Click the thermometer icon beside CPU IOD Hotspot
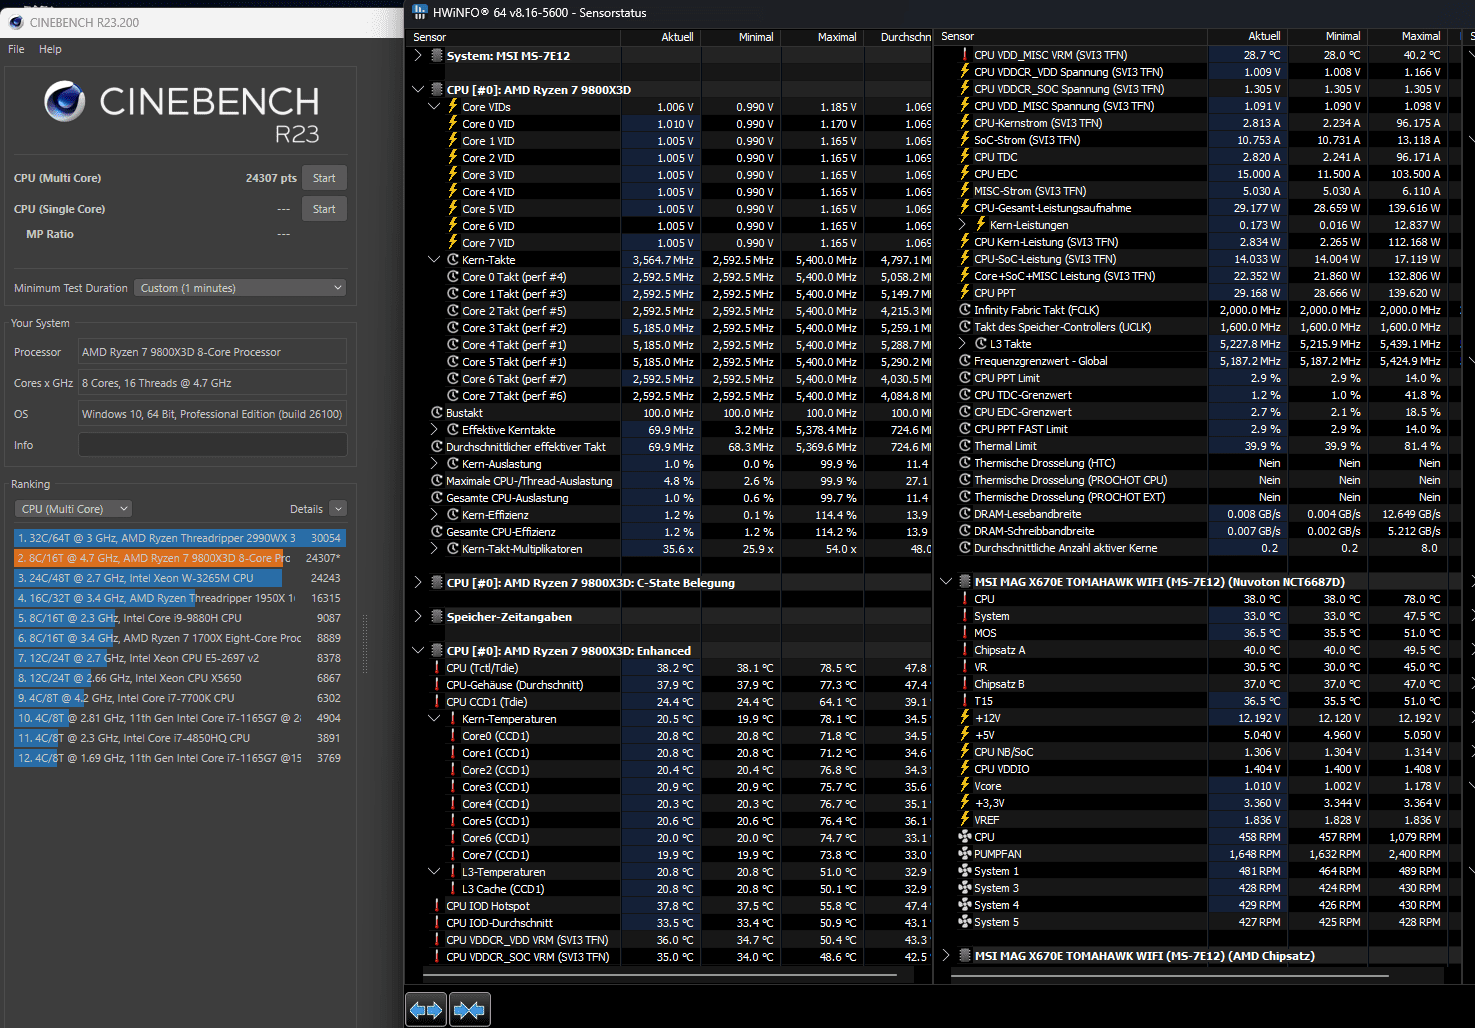Viewport: 1475px width, 1028px height. click(x=437, y=905)
